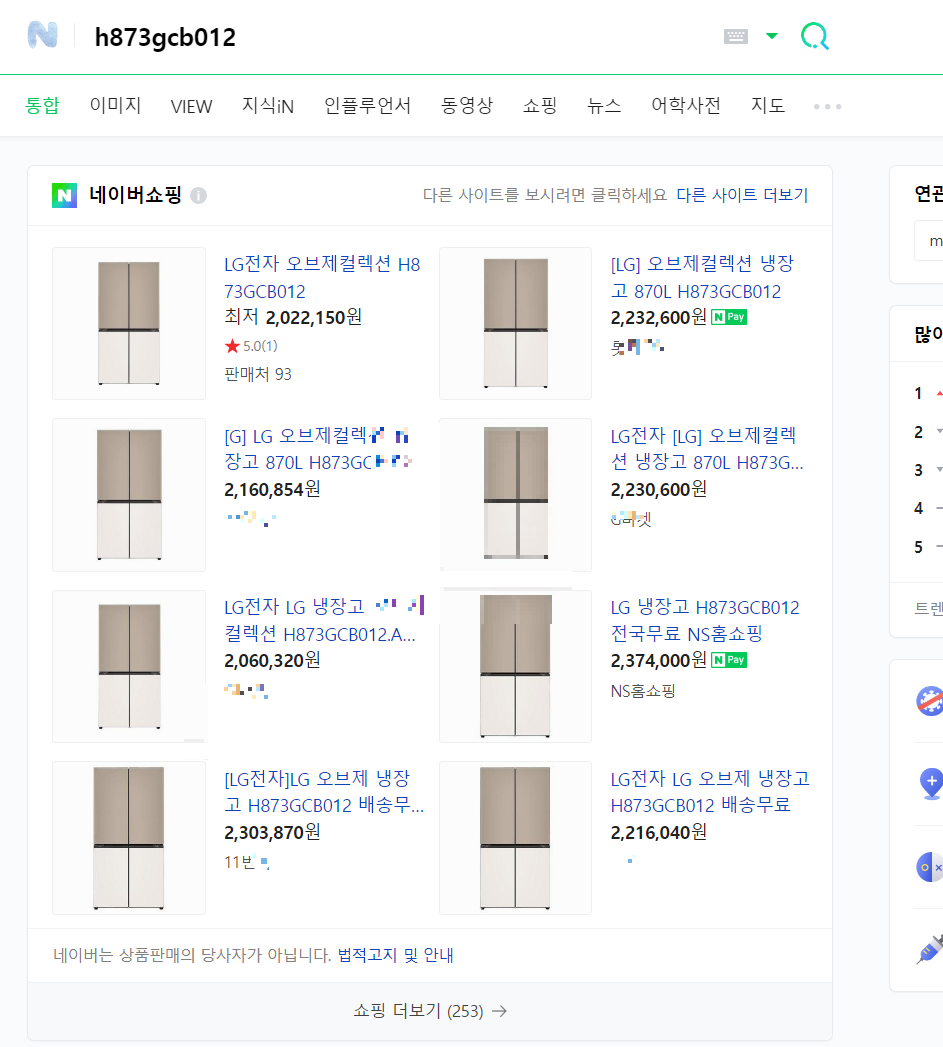Click the Naver Shopping N logo icon
This screenshot has height=1047, width=943.
(x=64, y=196)
